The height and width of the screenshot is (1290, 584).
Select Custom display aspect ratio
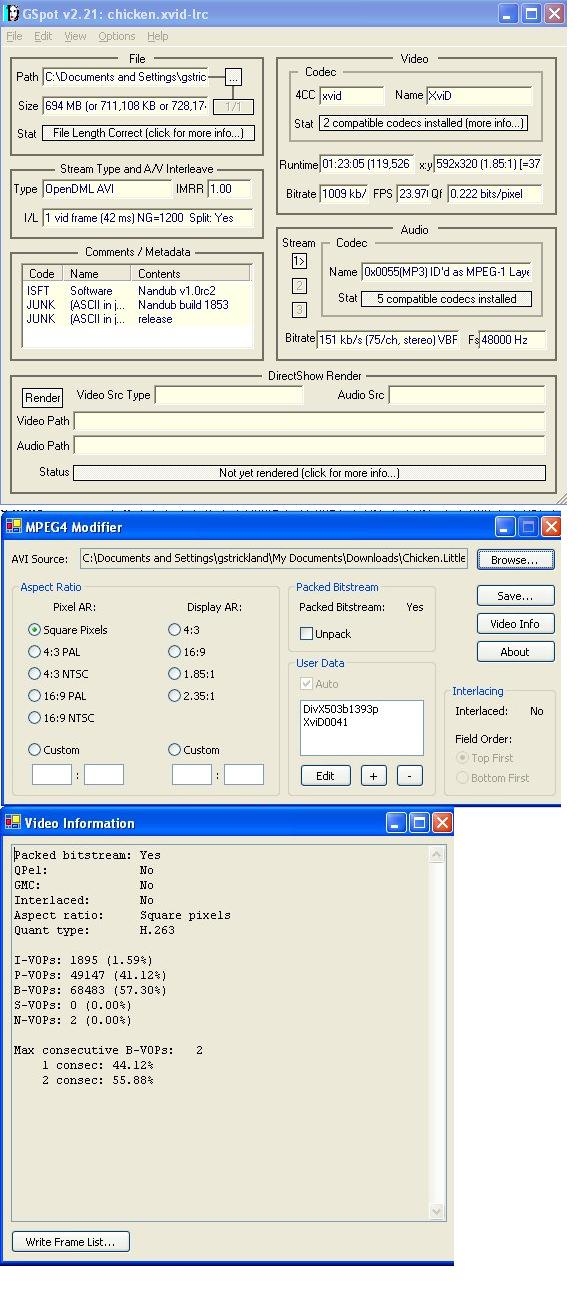click(194, 750)
